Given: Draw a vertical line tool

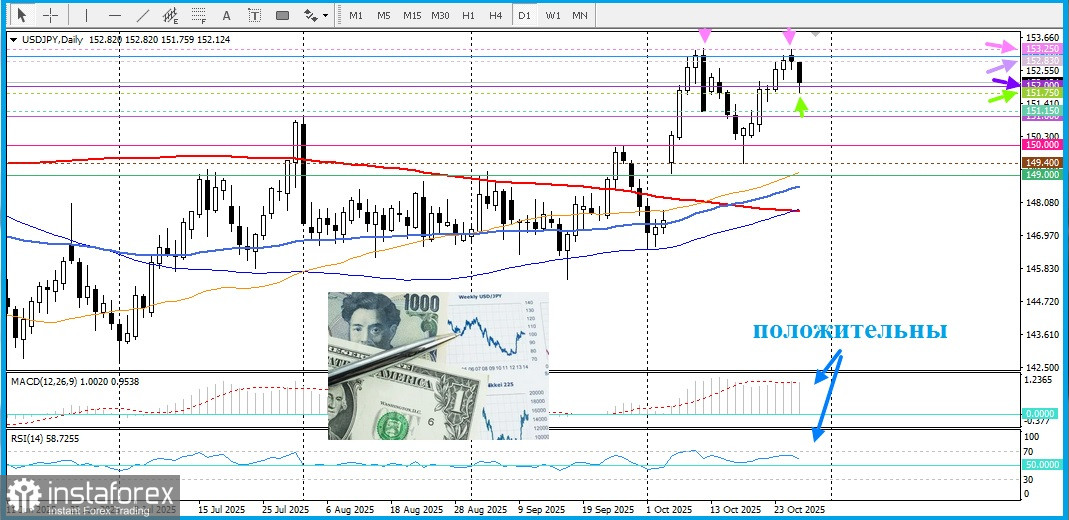Looking at the screenshot, I should coord(87,14).
